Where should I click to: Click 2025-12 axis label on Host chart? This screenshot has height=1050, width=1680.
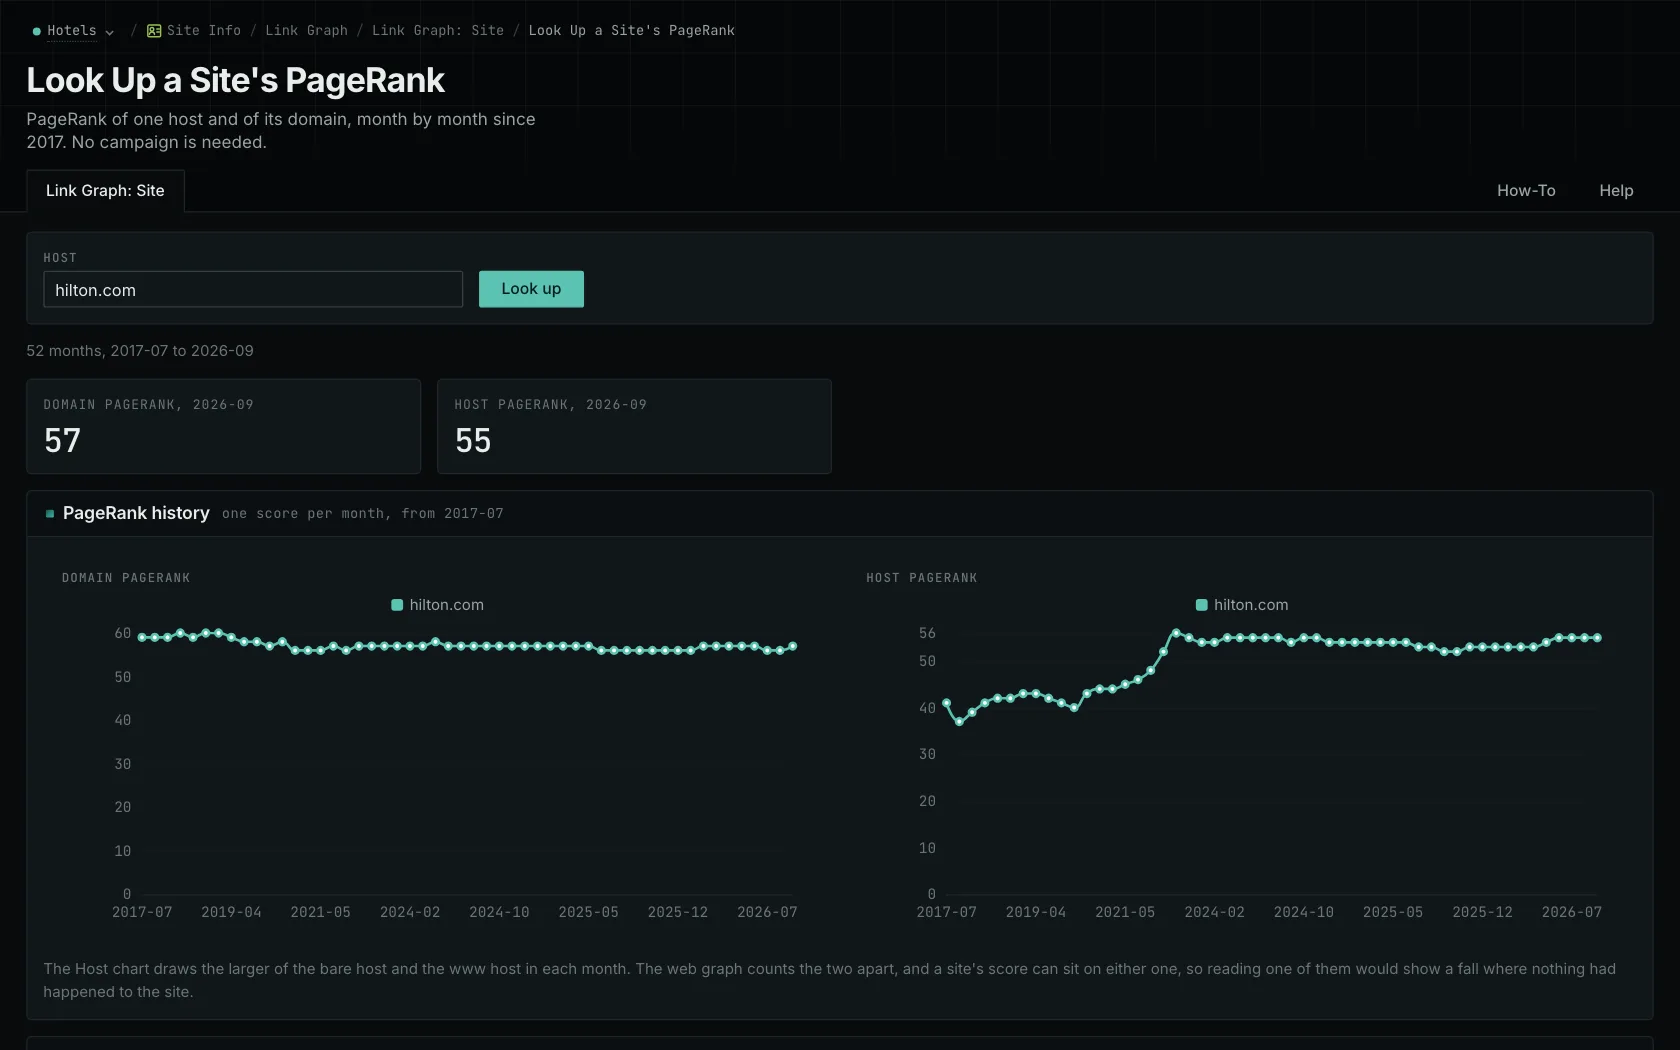pyautogui.click(x=1482, y=912)
